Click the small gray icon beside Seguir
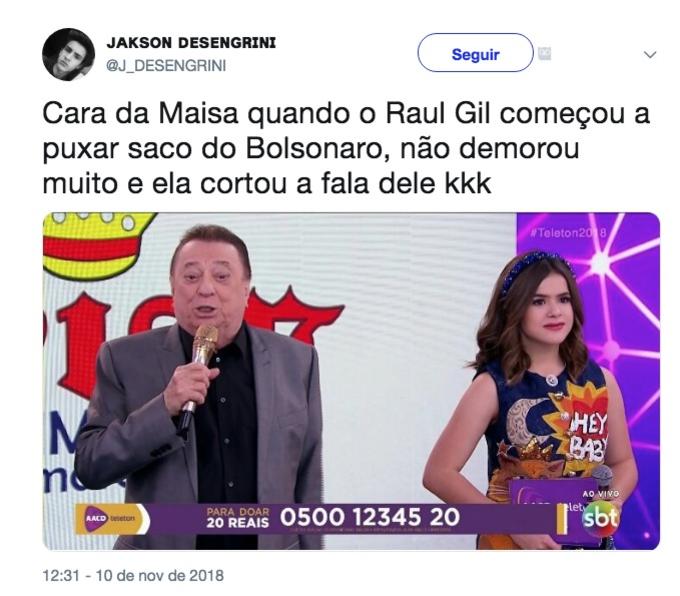The height and width of the screenshot is (596, 680). (544, 54)
